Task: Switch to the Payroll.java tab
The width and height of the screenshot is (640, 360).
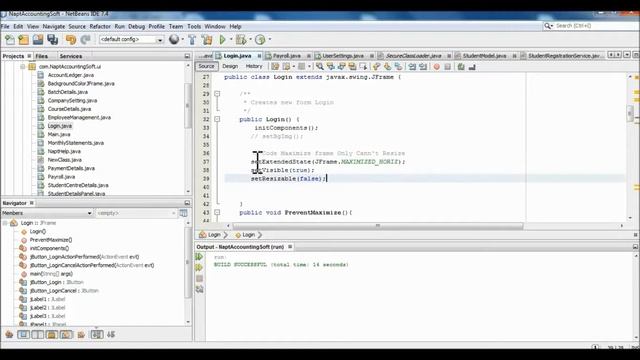Action: [287, 56]
